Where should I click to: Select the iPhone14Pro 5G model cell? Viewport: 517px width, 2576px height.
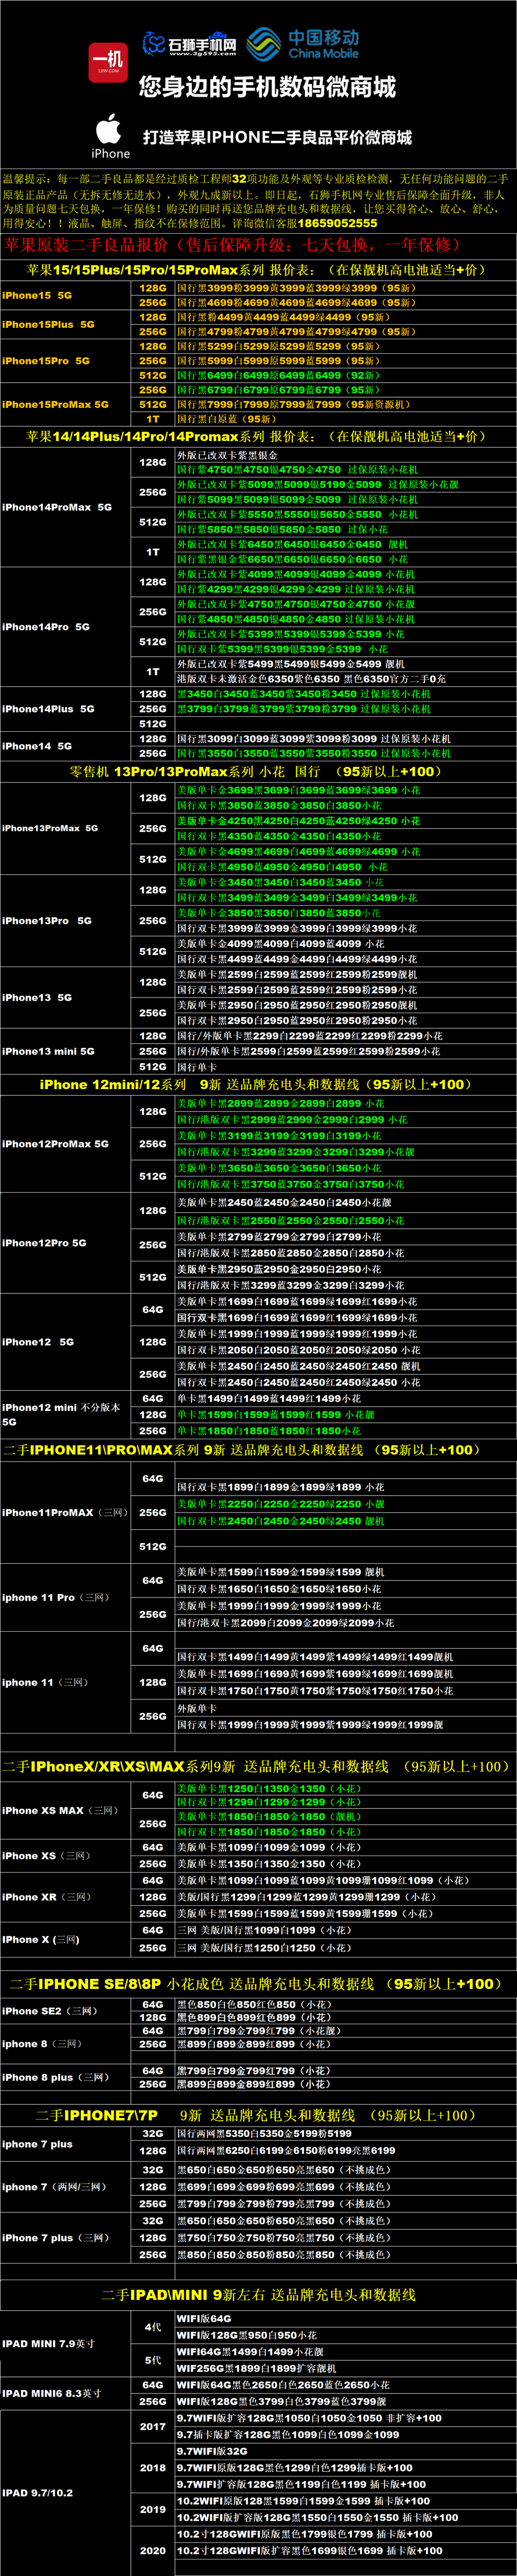coord(66,626)
